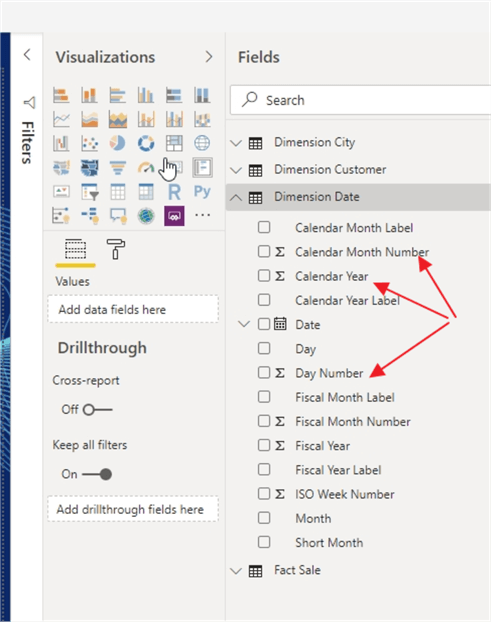Choose the clustered bar chart visual
This screenshot has width=491, height=622.
coord(118,95)
